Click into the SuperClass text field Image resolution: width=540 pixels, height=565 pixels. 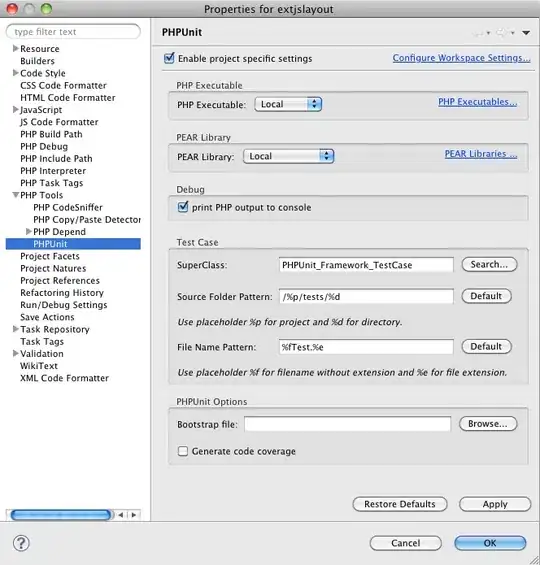366,265
